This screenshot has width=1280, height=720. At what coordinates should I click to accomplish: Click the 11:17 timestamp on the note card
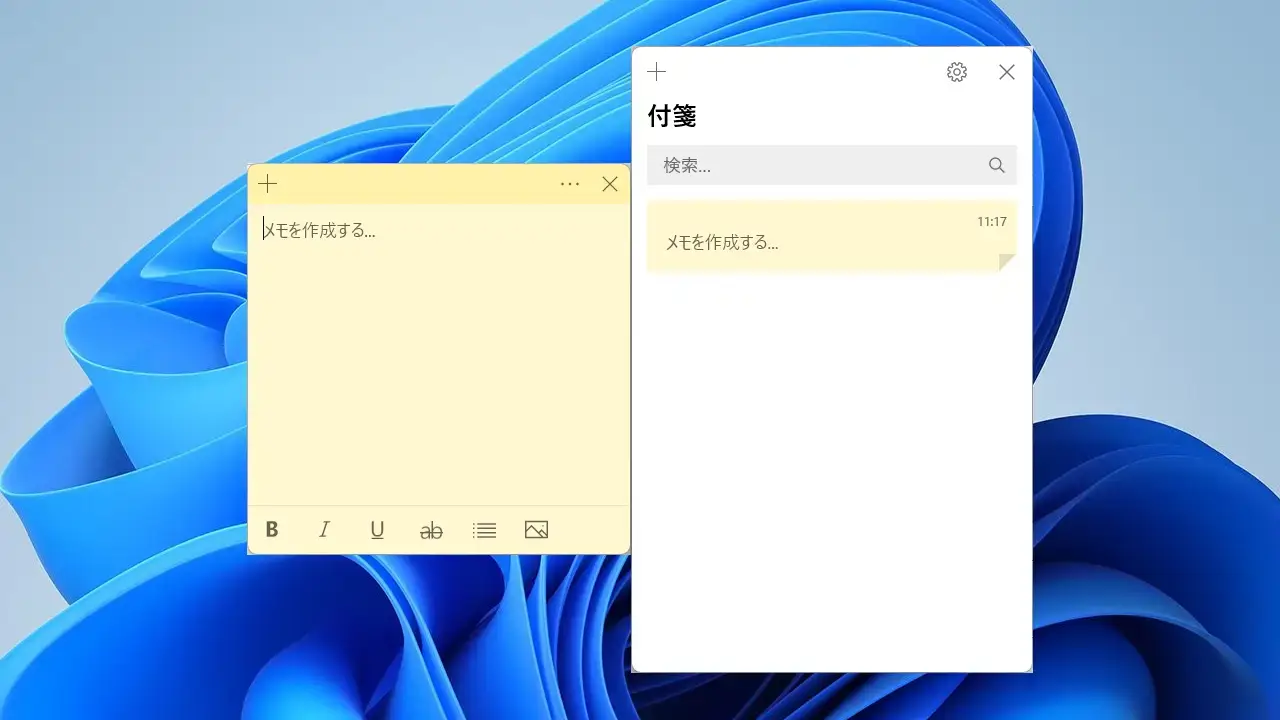(x=991, y=222)
